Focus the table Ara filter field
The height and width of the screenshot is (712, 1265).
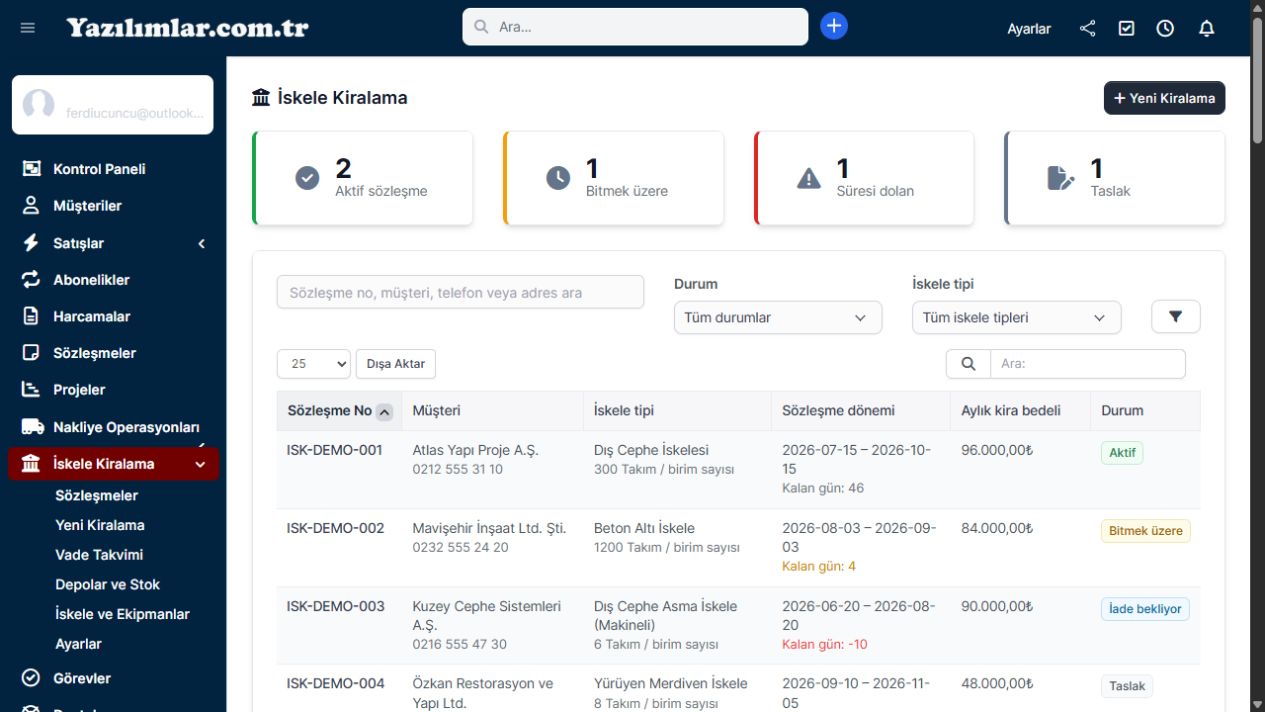(1087, 364)
